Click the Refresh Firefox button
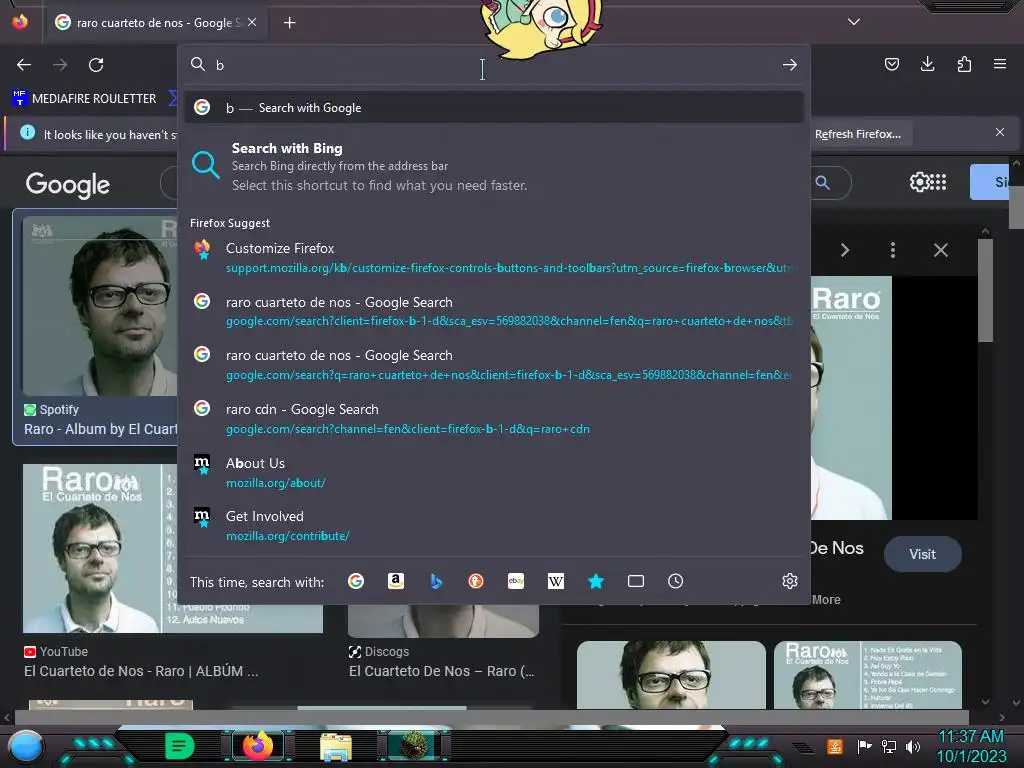Viewport: 1024px width, 768px height. tap(859, 134)
